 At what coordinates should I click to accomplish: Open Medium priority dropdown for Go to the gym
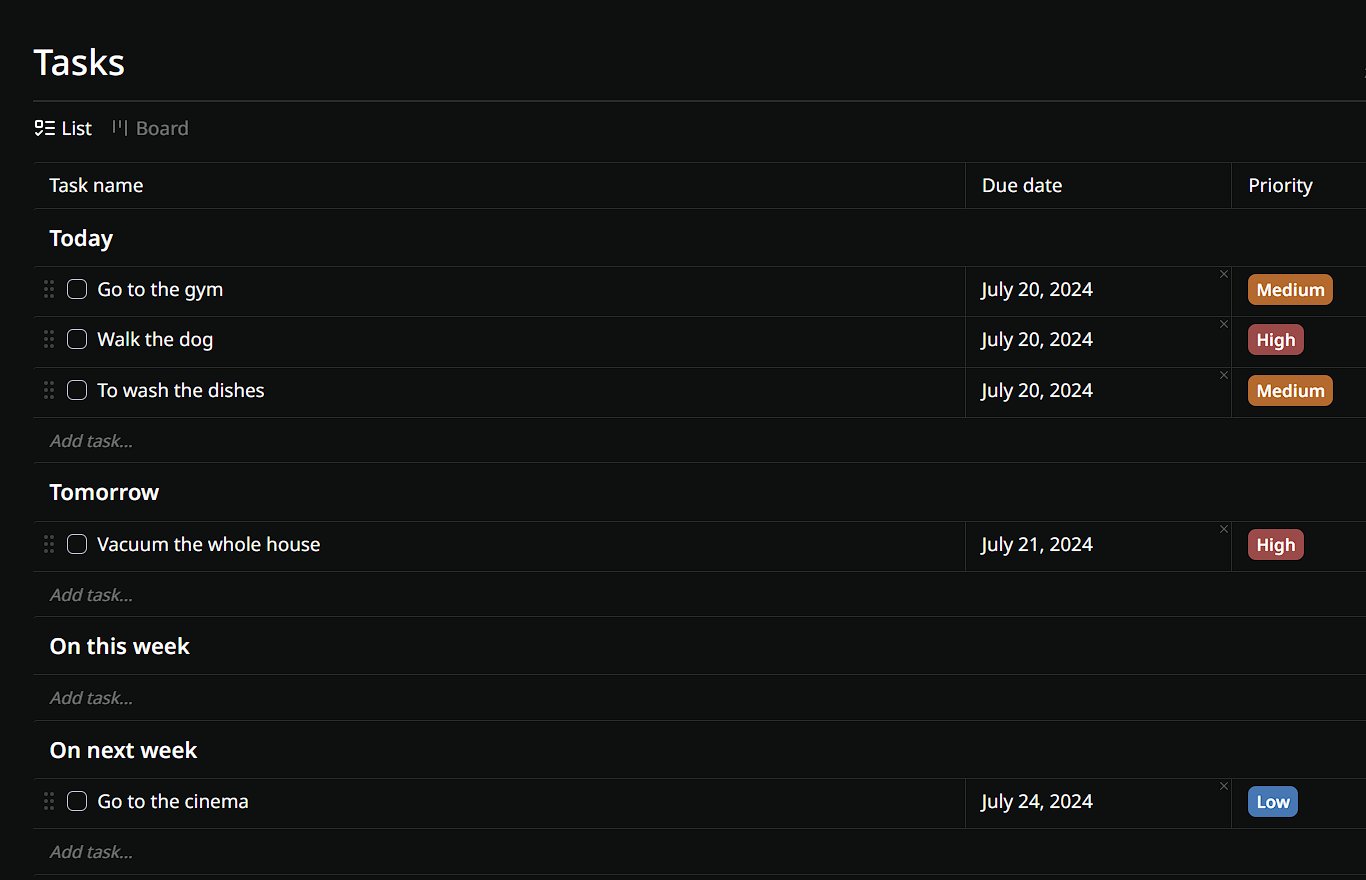tap(1290, 290)
